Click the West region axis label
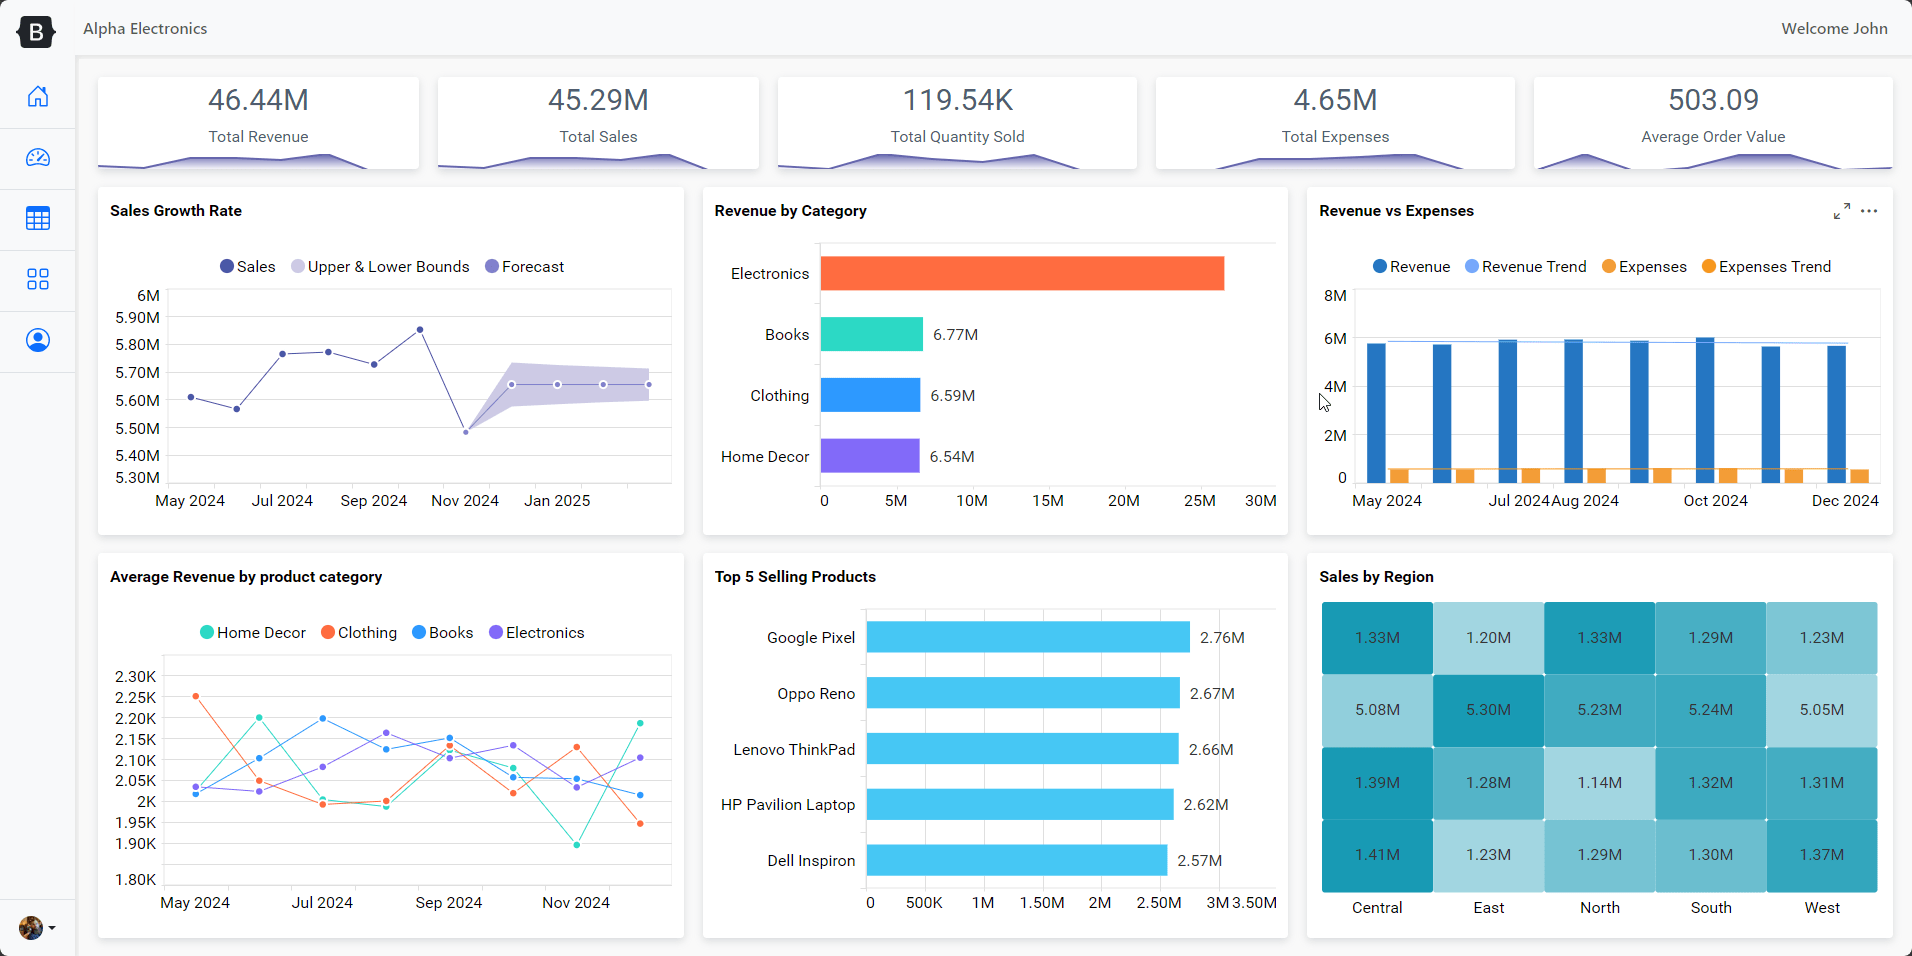The image size is (1912, 956). [1822, 908]
